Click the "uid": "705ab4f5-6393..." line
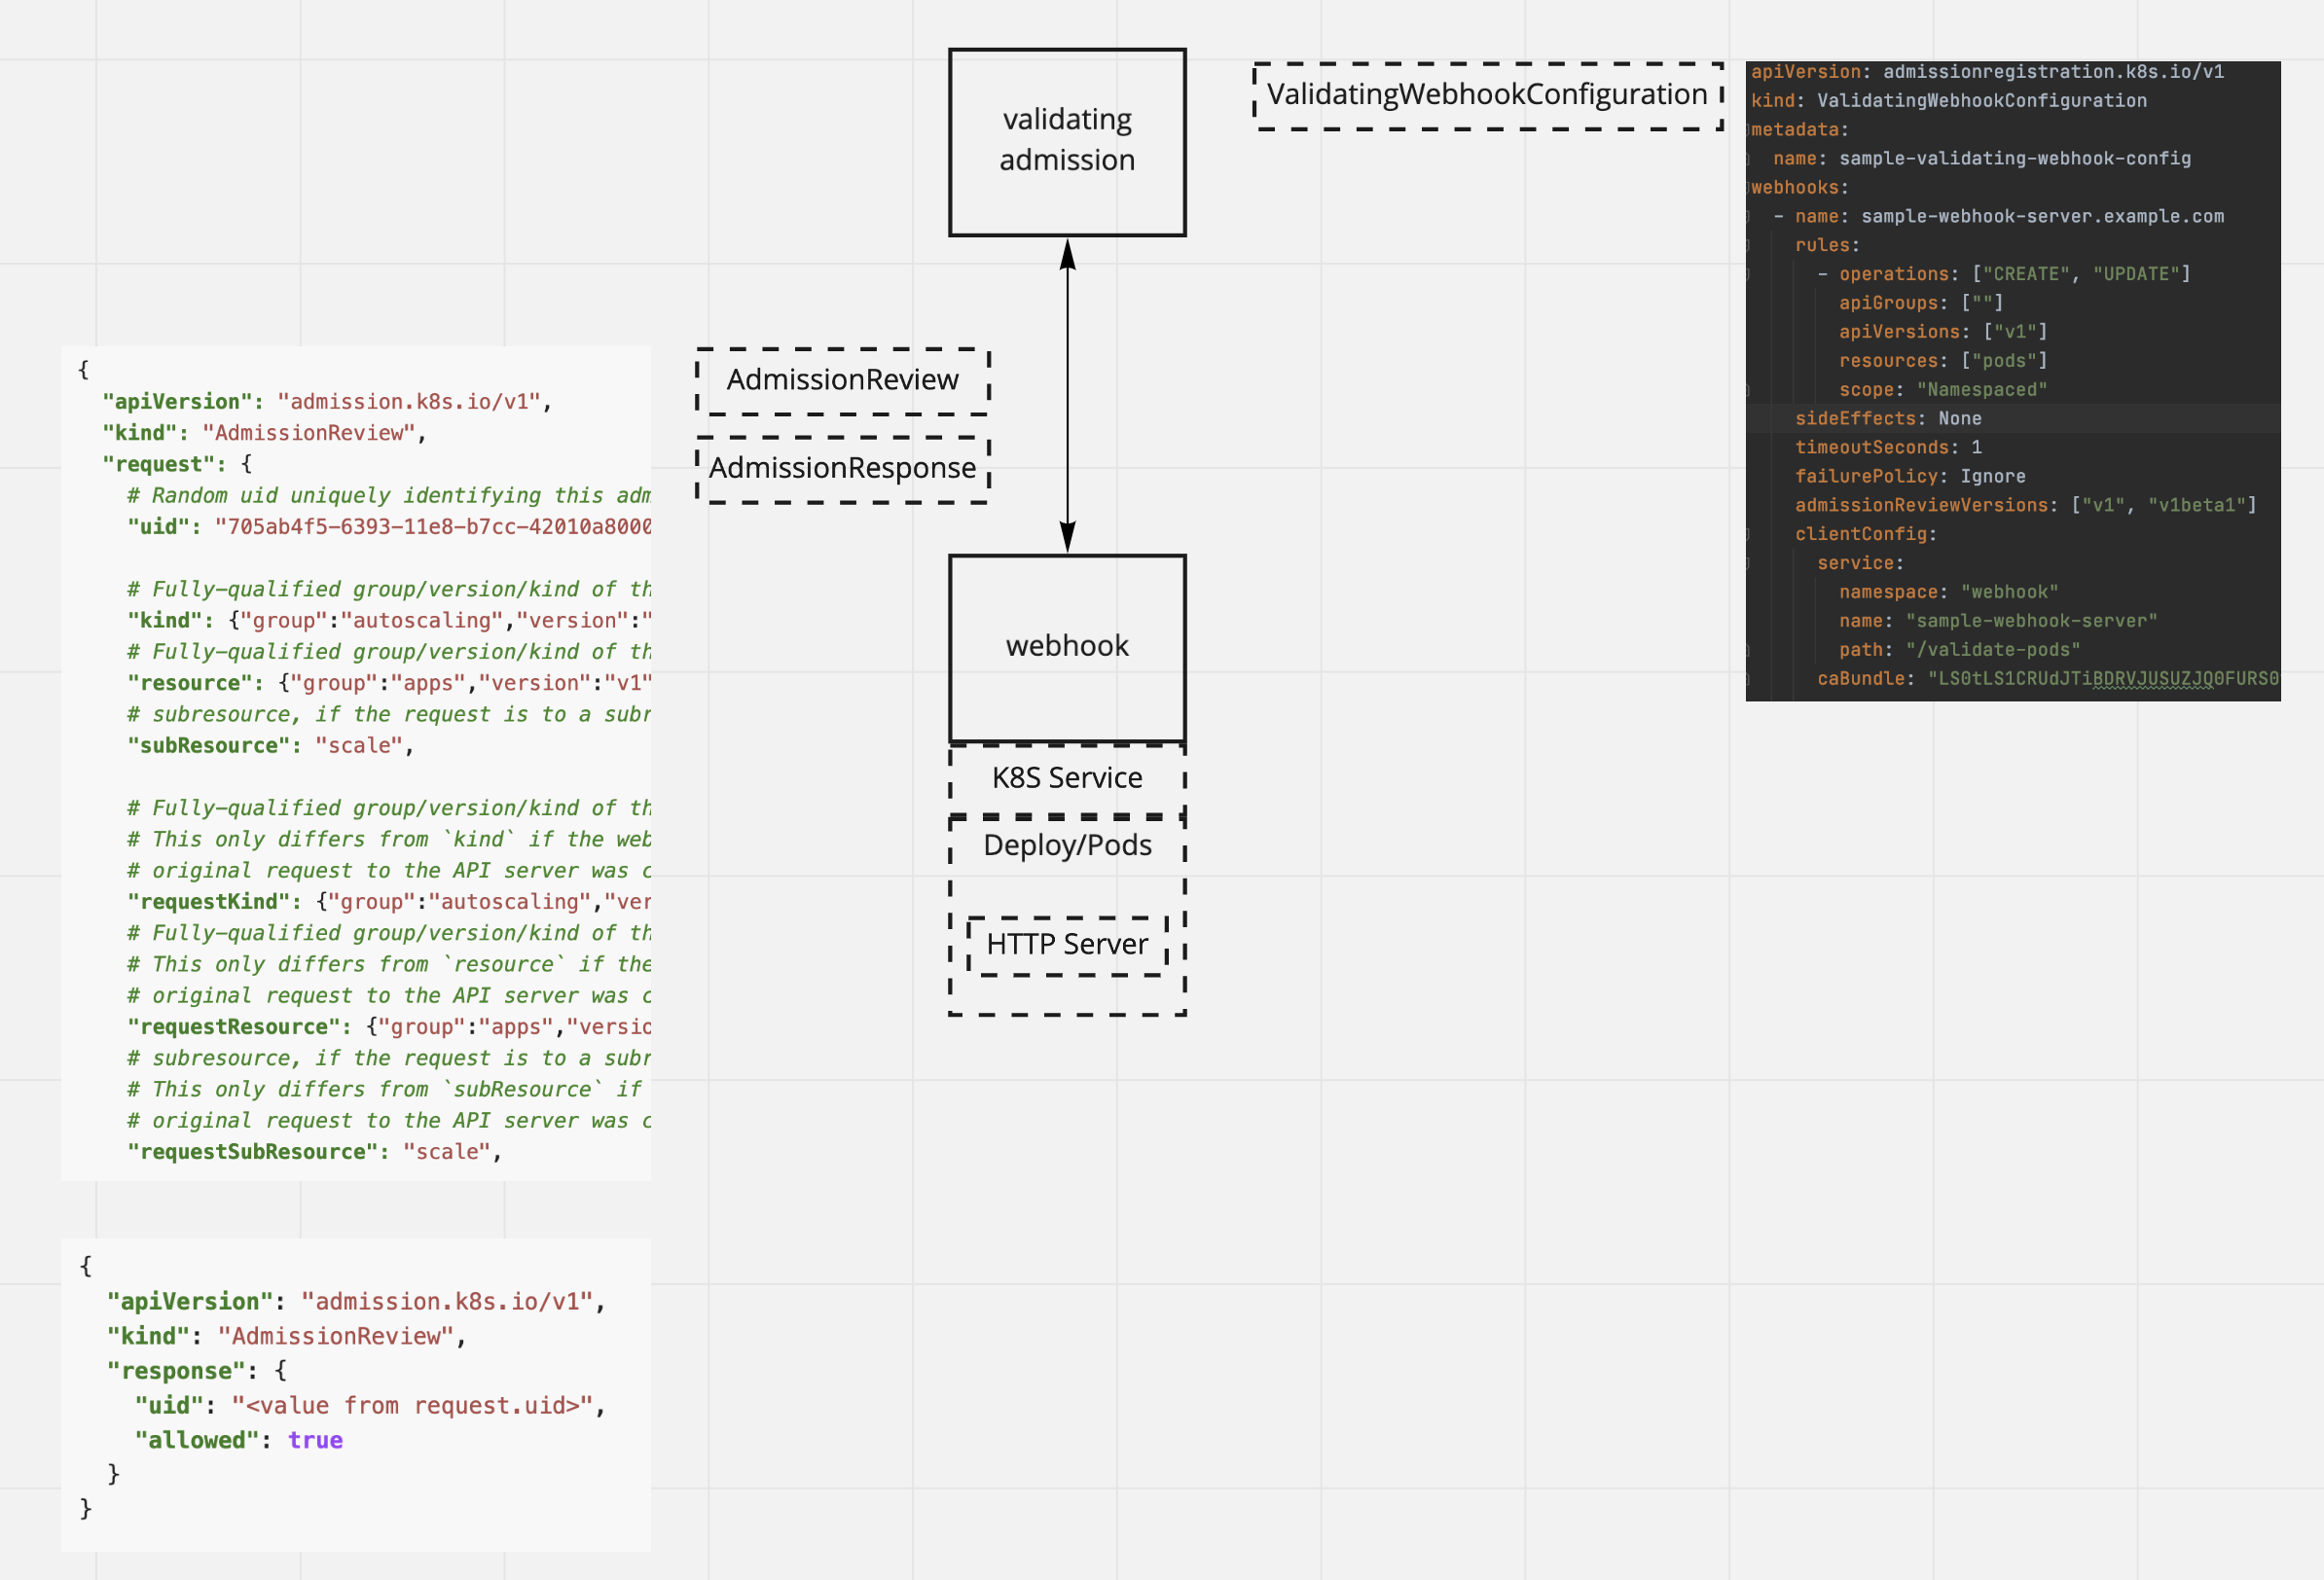 click(389, 527)
